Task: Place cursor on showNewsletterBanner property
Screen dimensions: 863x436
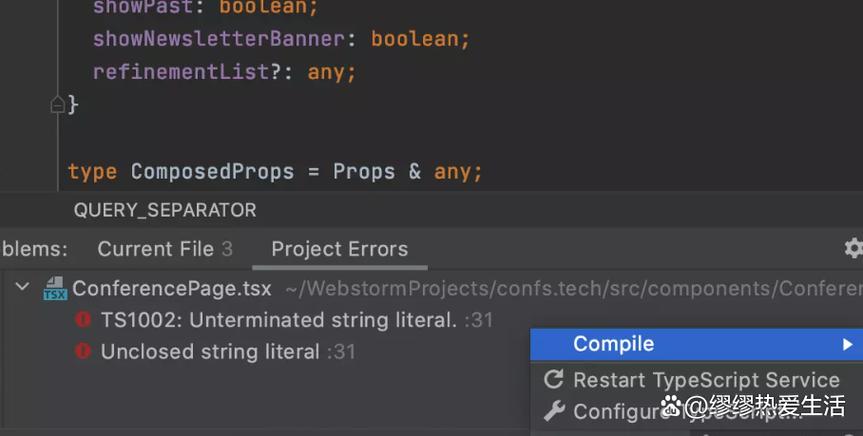Action: pos(218,40)
